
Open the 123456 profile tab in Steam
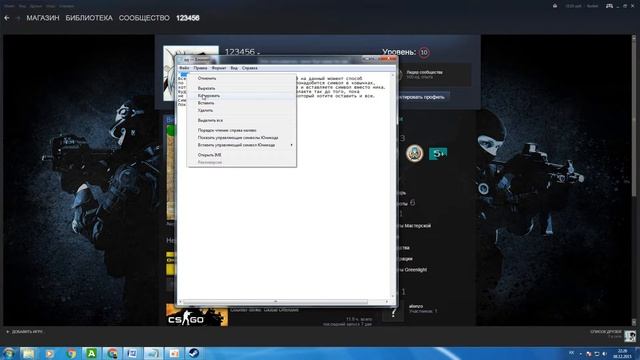click(x=188, y=18)
